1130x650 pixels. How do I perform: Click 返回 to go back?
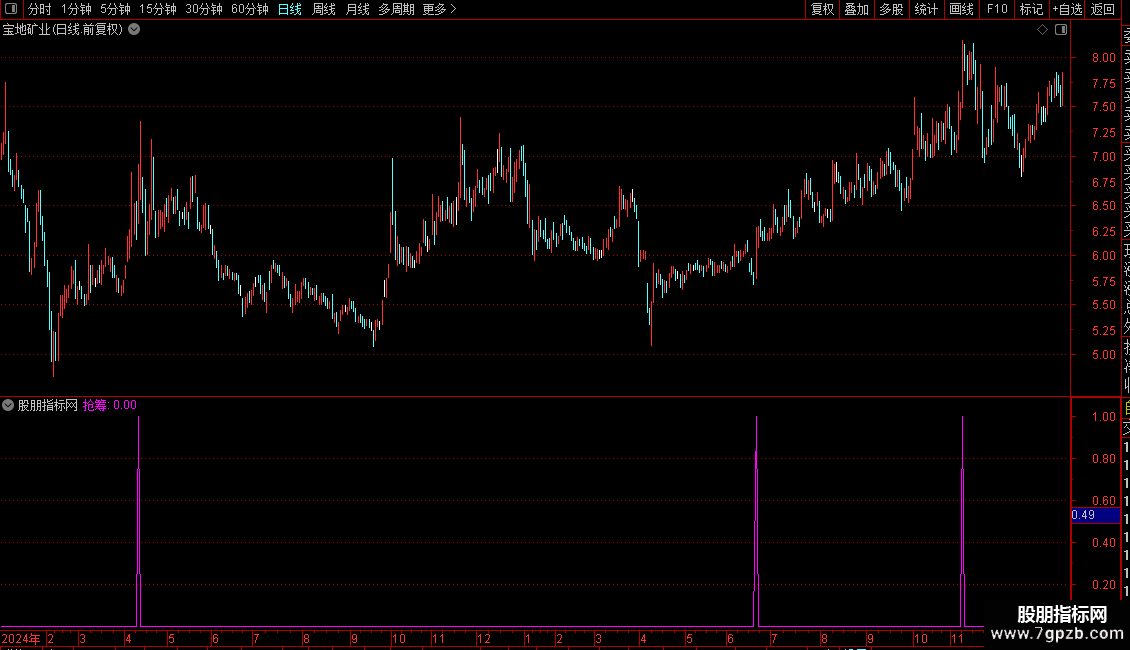pyautogui.click(x=1103, y=9)
